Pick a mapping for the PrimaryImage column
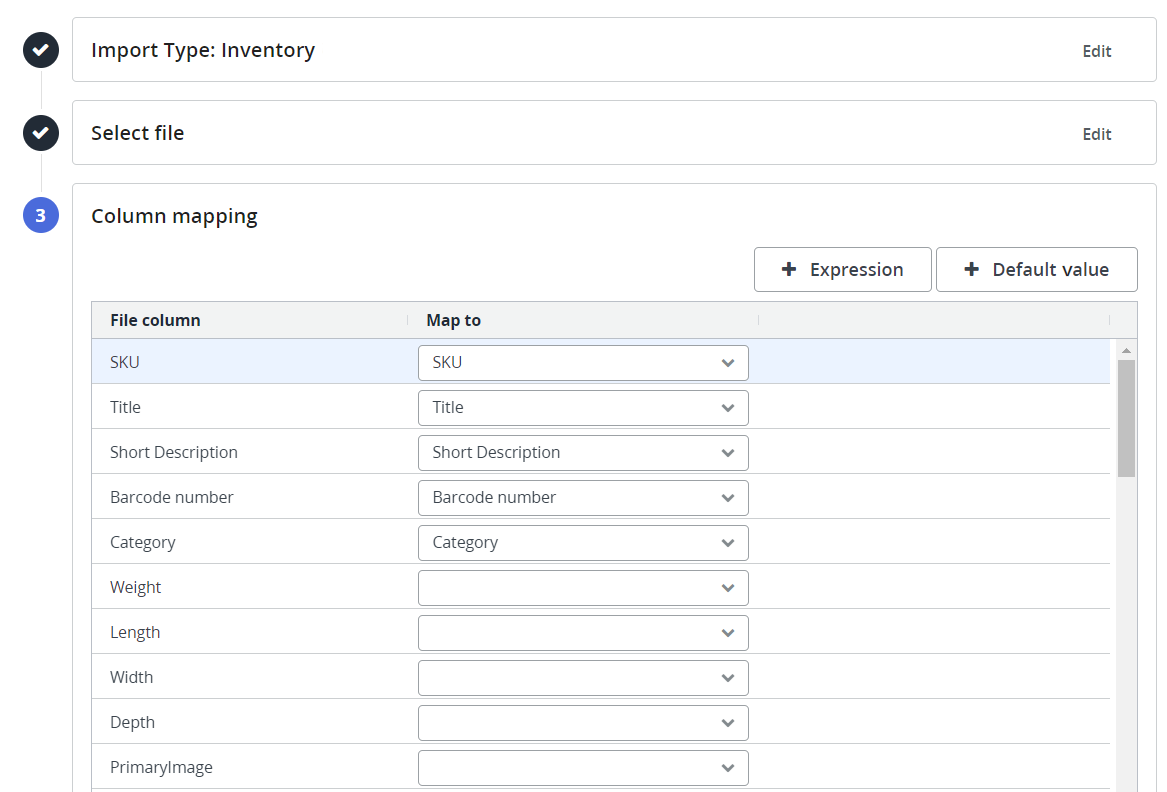The image size is (1167, 792). (582, 768)
